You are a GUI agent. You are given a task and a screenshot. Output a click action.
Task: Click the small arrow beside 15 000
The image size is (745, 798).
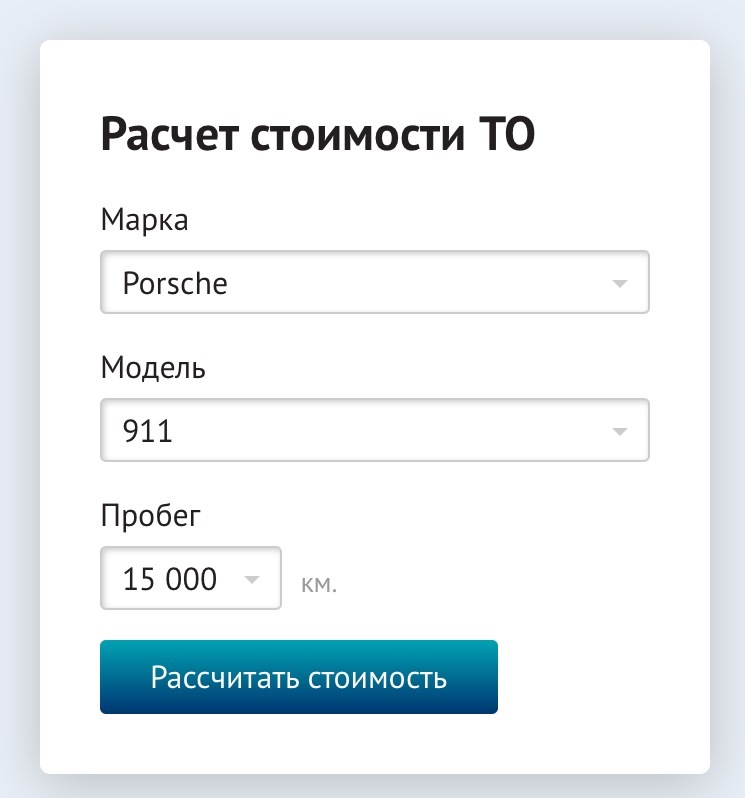tap(252, 579)
